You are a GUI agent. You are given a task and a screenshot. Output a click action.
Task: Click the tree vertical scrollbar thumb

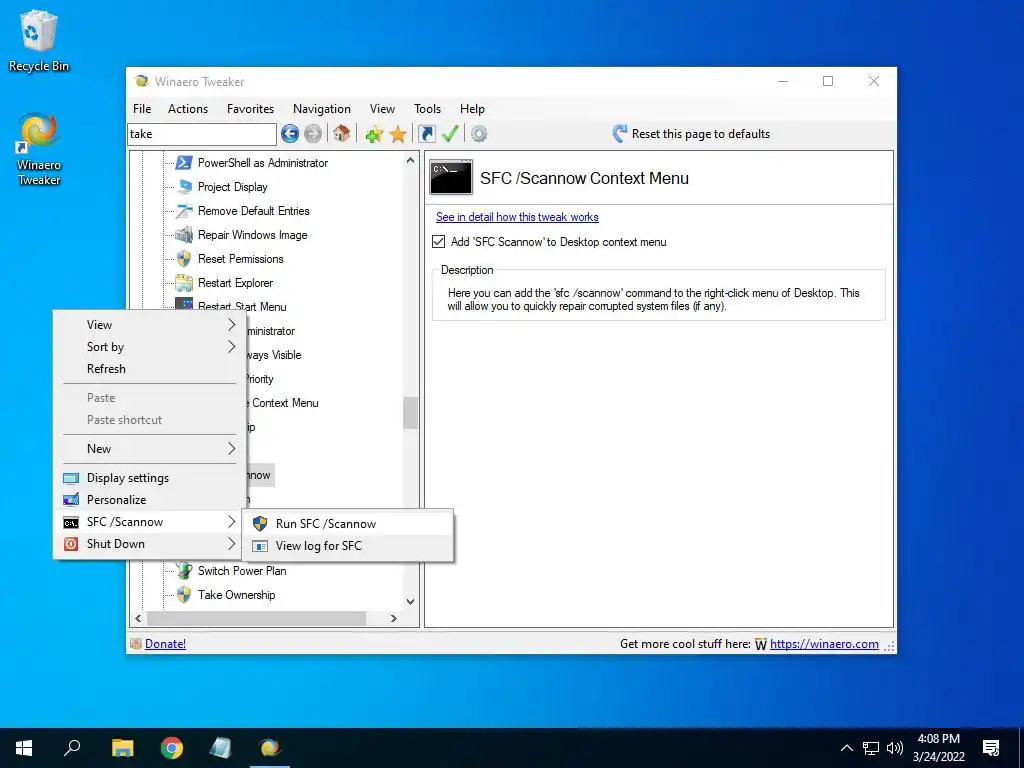tap(410, 413)
